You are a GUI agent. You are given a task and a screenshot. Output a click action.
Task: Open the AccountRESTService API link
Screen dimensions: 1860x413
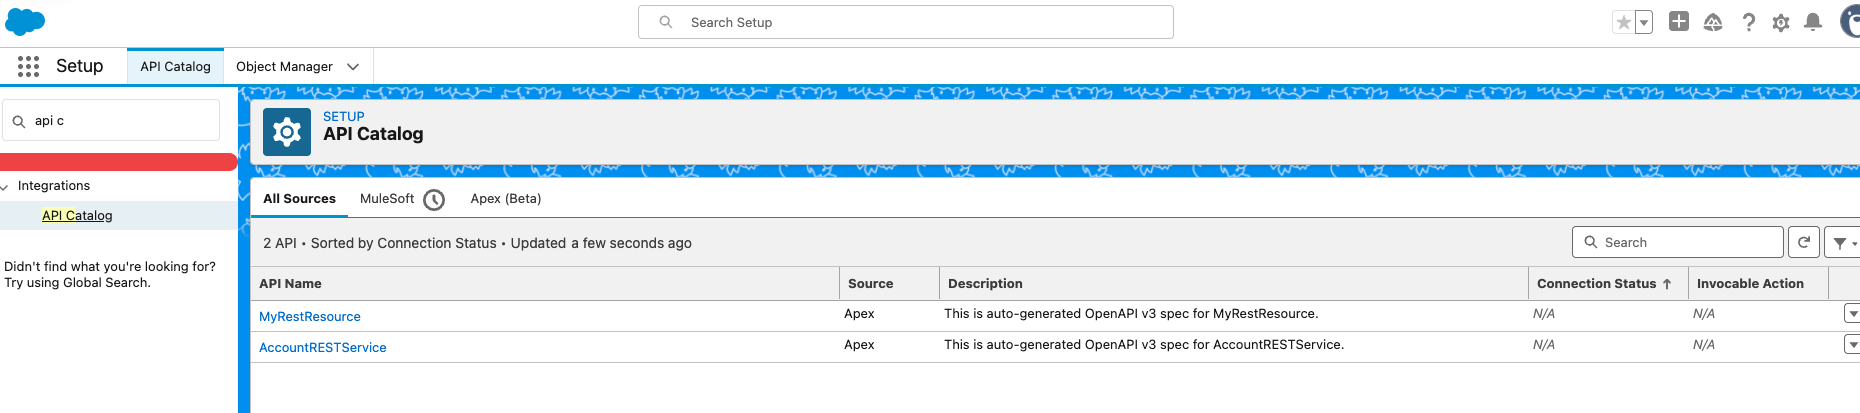(323, 347)
